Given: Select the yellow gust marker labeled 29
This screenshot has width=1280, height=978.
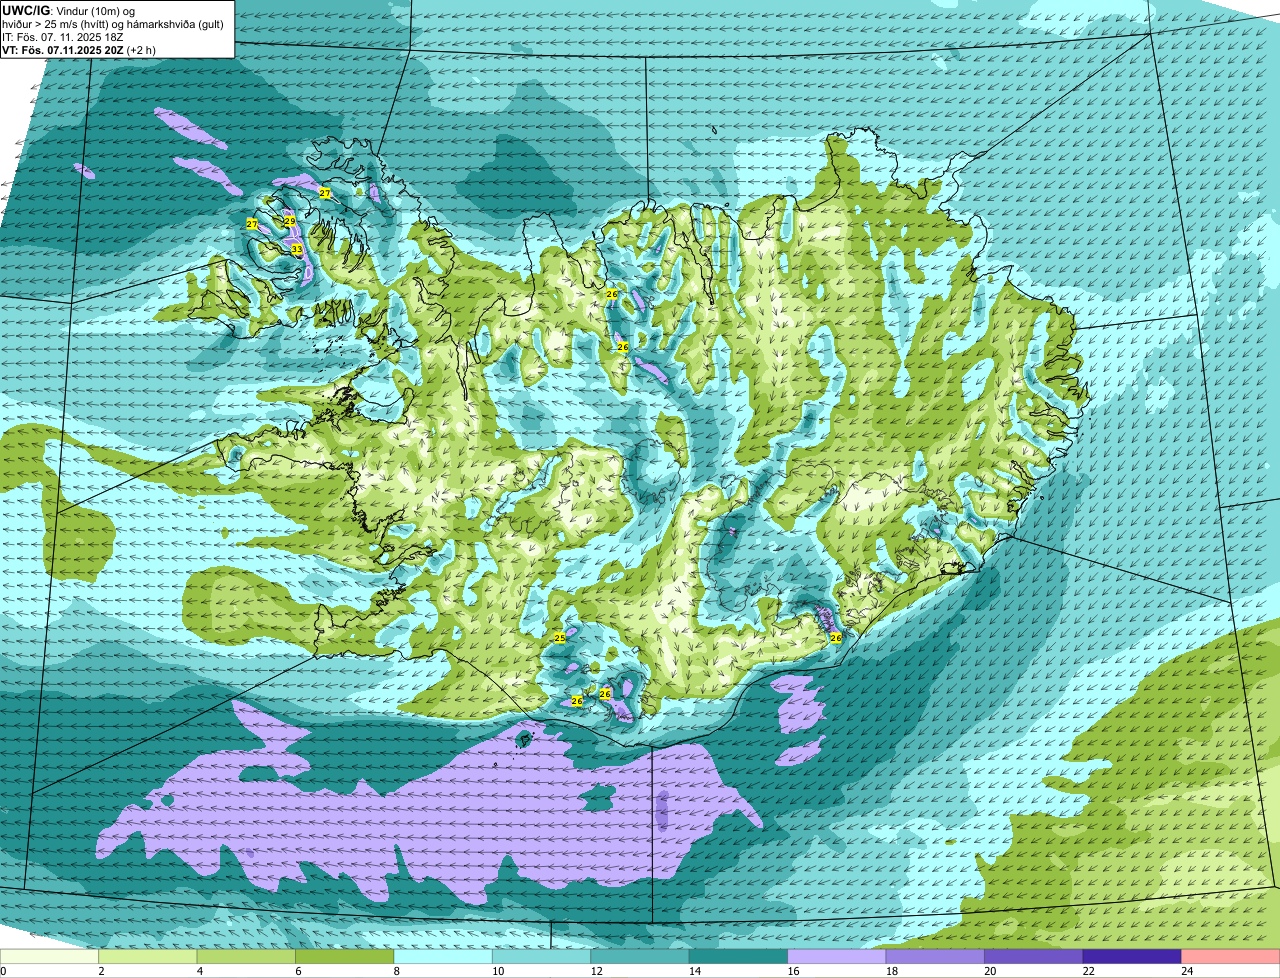Looking at the screenshot, I should [289, 221].
